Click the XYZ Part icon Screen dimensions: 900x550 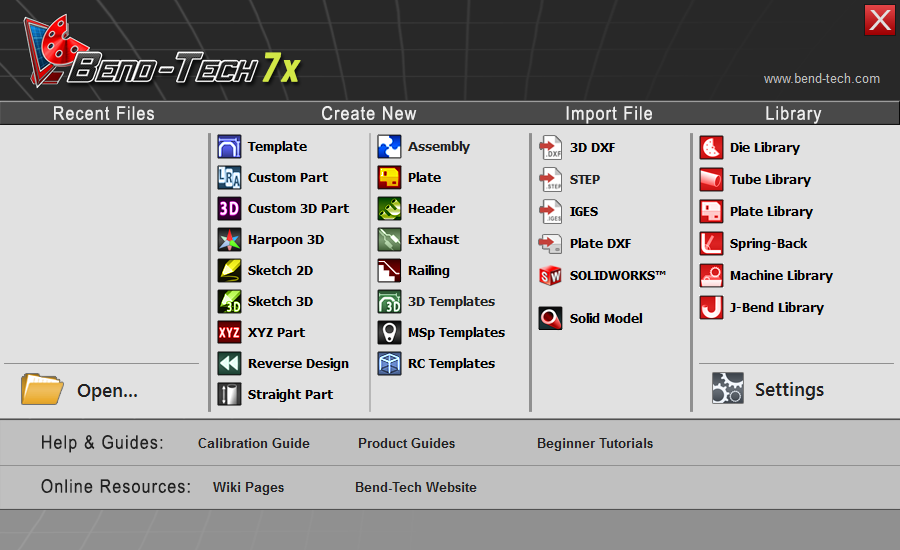click(229, 332)
